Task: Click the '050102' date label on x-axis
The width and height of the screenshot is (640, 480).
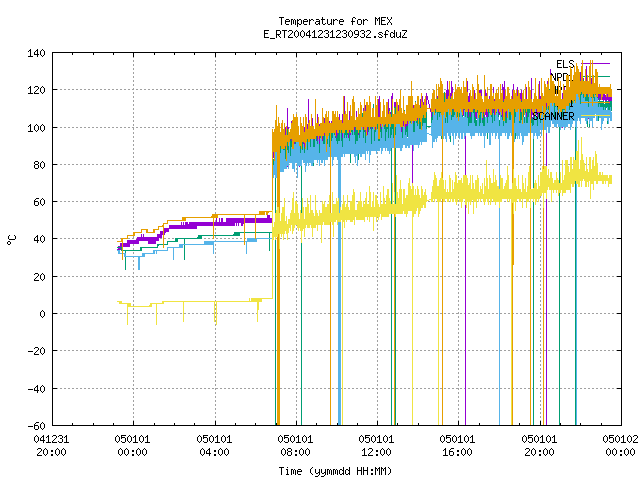Action: click(620, 439)
